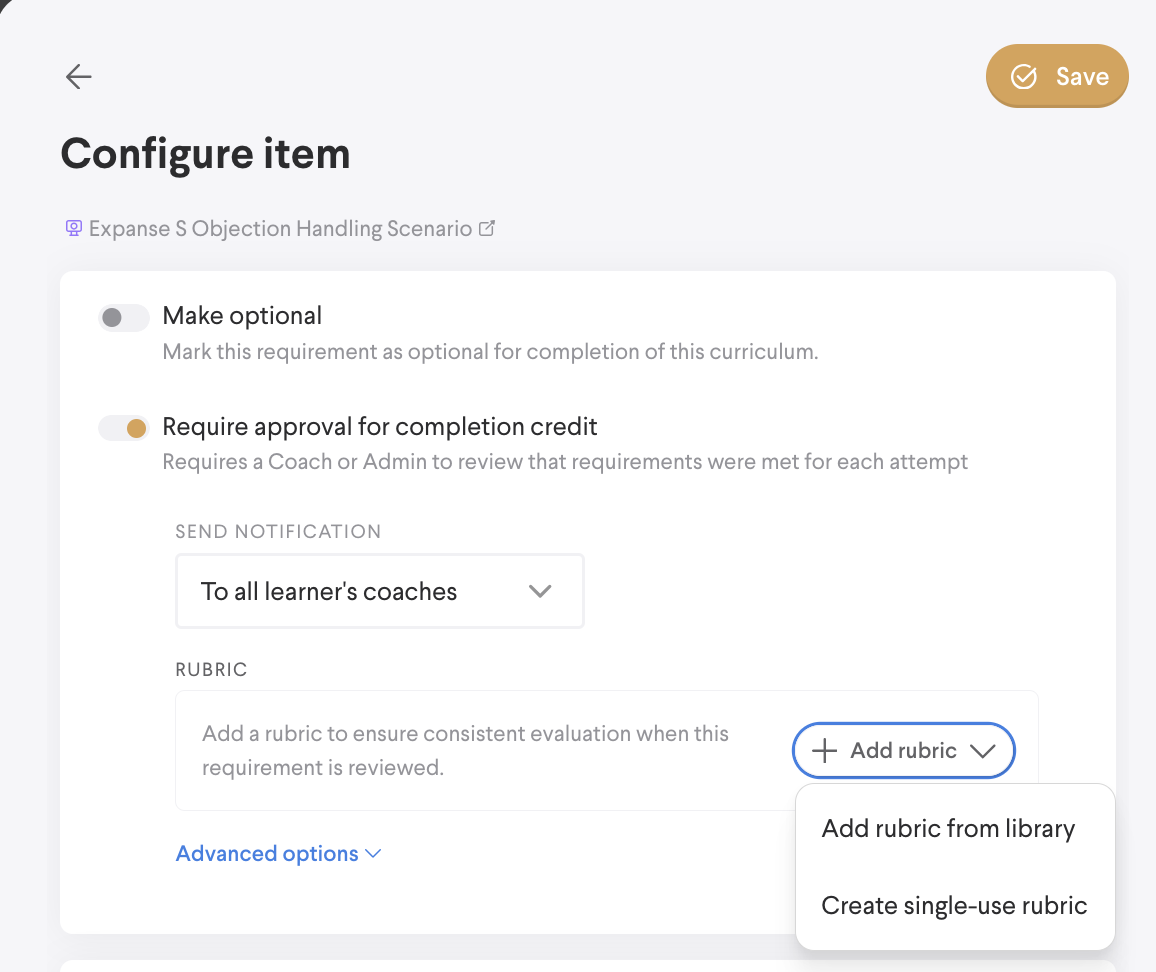This screenshot has height=972, width=1156.
Task: Expand Advanced options
Action: pos(267,854)
